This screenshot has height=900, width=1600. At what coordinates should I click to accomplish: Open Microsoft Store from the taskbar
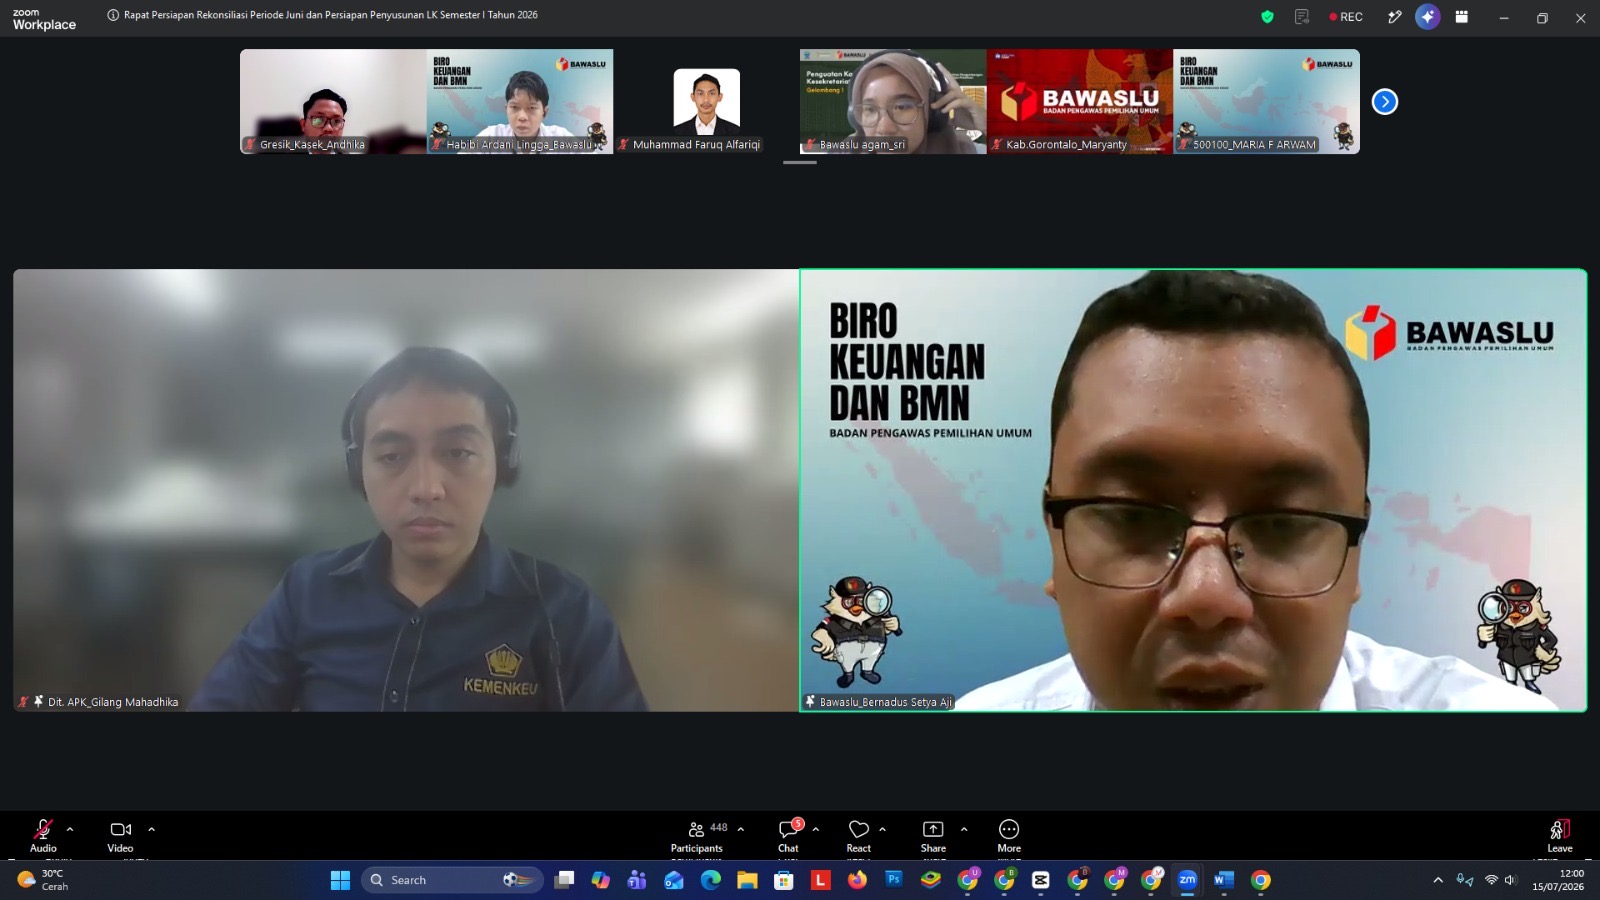tap(784, 880)
